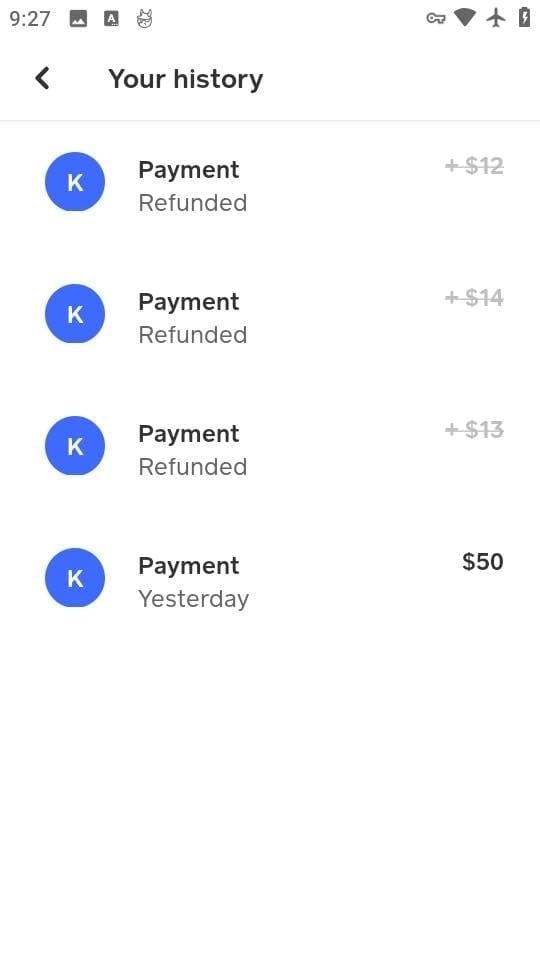Tap the keyboard language notification icon

[x=111, y=19]
